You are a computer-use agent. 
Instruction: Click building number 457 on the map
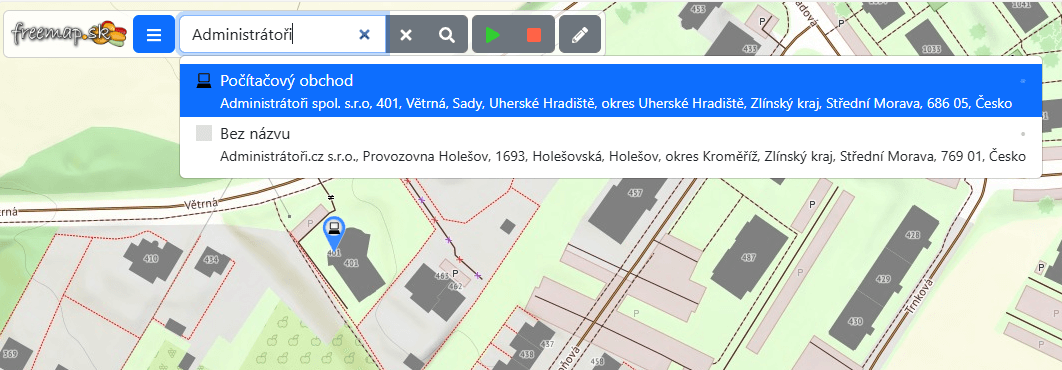click(635, 193)
